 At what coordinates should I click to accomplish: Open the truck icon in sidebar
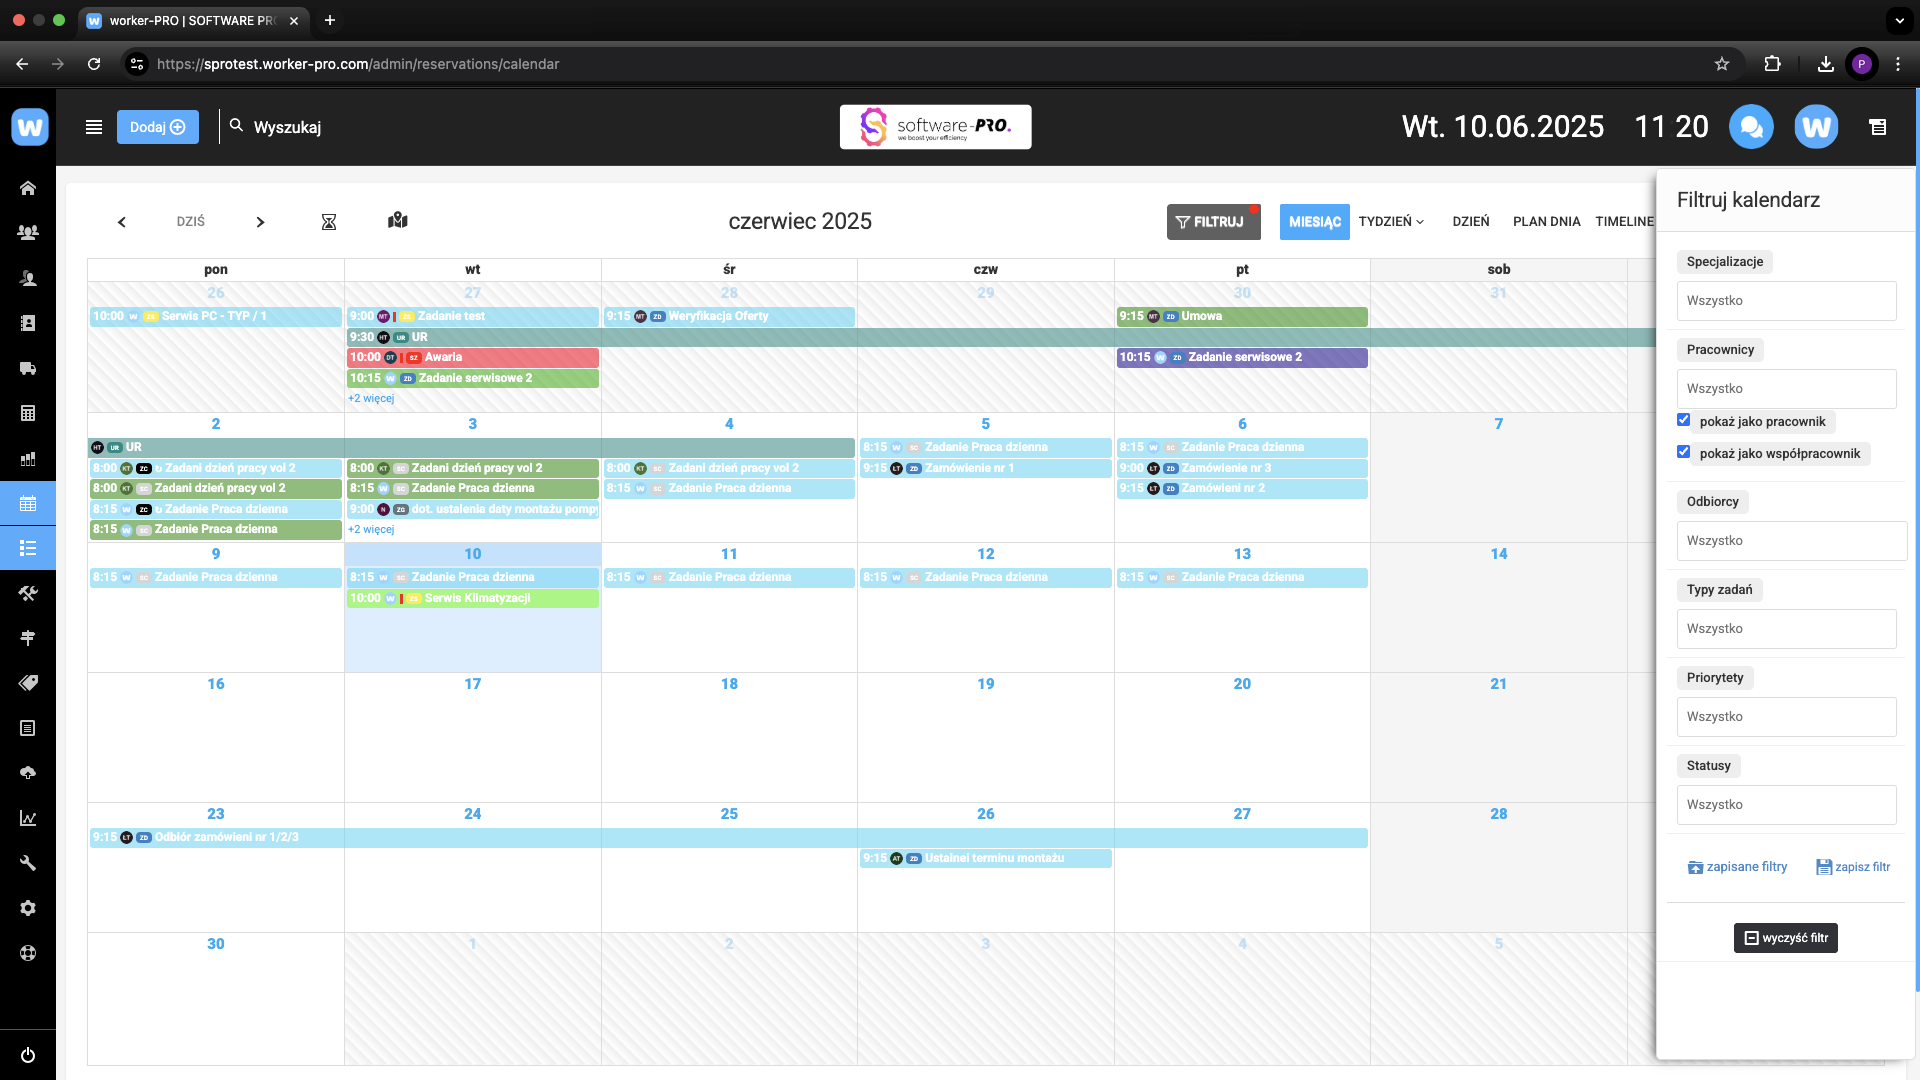[x=28, y=368]
